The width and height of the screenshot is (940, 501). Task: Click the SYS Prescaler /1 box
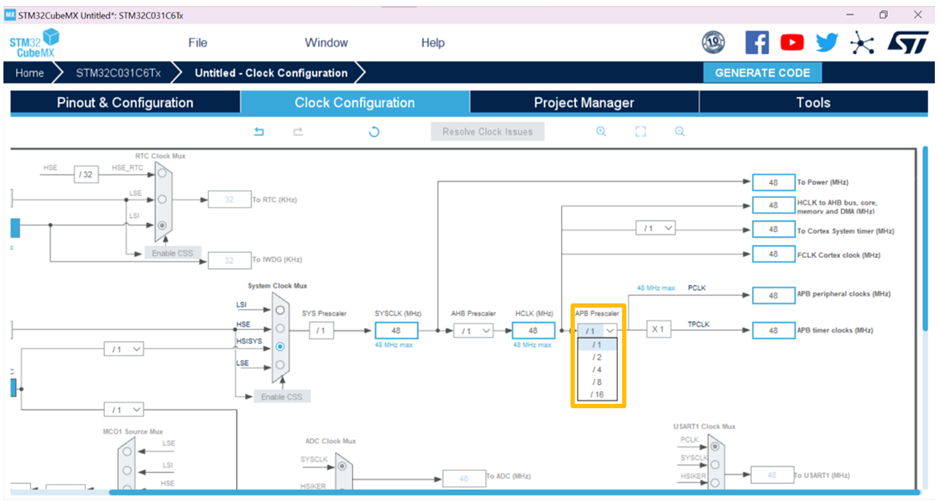[x=321, y=331]
